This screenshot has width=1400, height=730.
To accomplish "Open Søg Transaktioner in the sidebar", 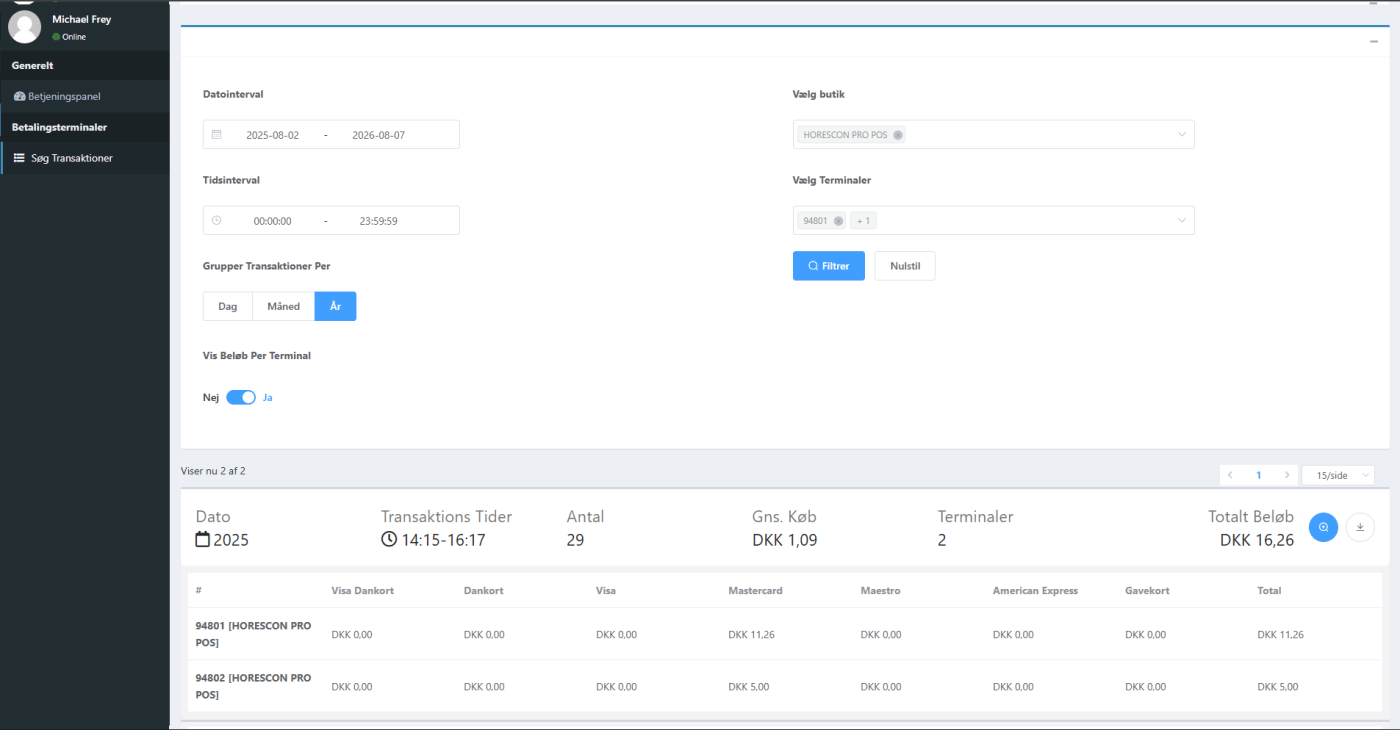I will click(85, 158).
